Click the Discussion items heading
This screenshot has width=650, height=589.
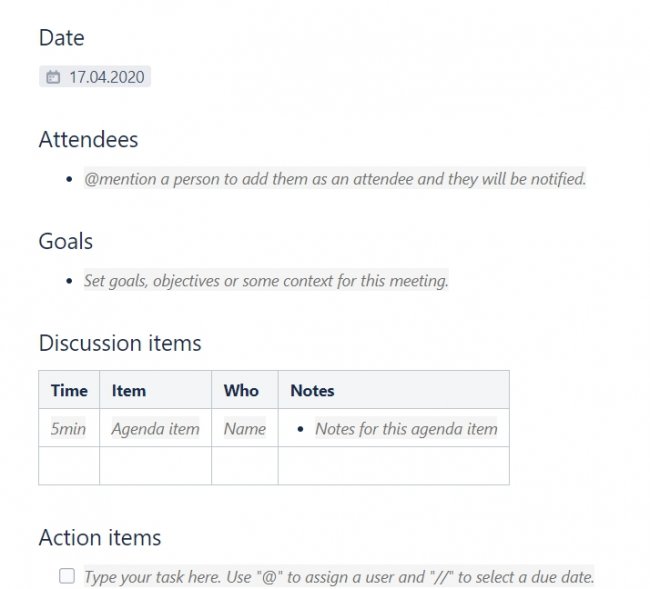120,343
